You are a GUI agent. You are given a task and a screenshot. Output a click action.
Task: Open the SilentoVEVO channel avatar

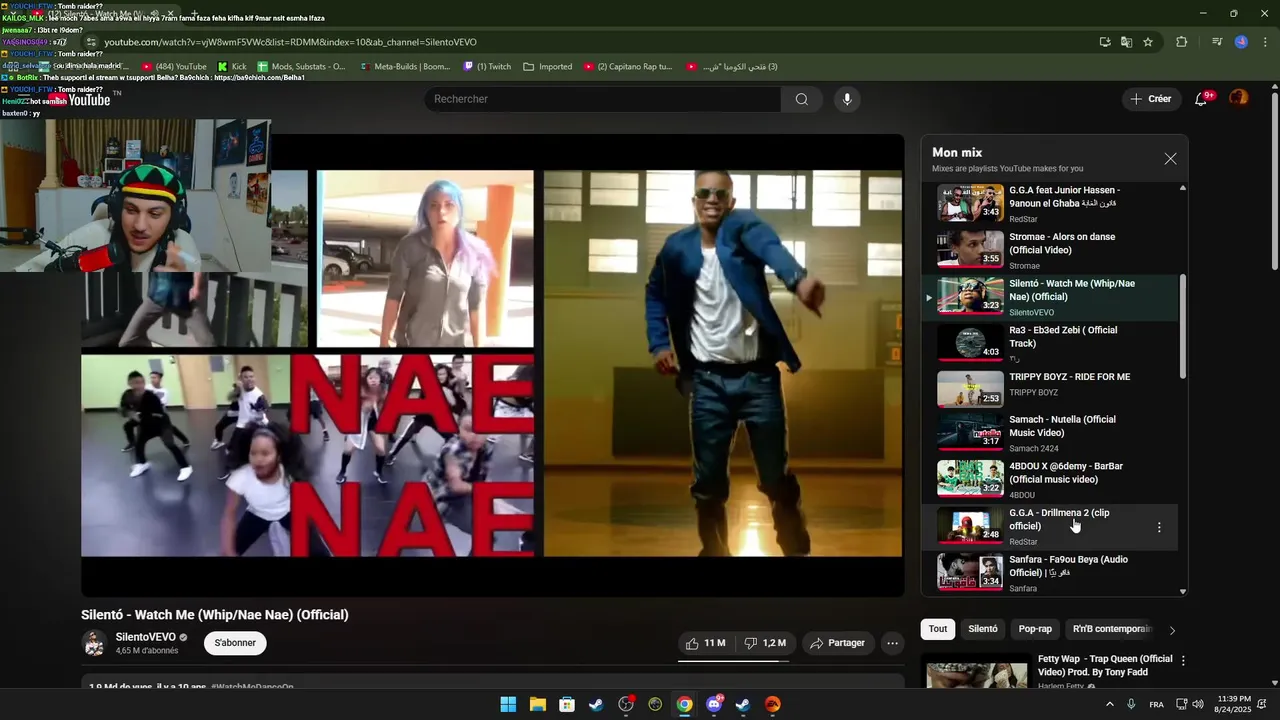pyautogui.click(x=94, y=643)
